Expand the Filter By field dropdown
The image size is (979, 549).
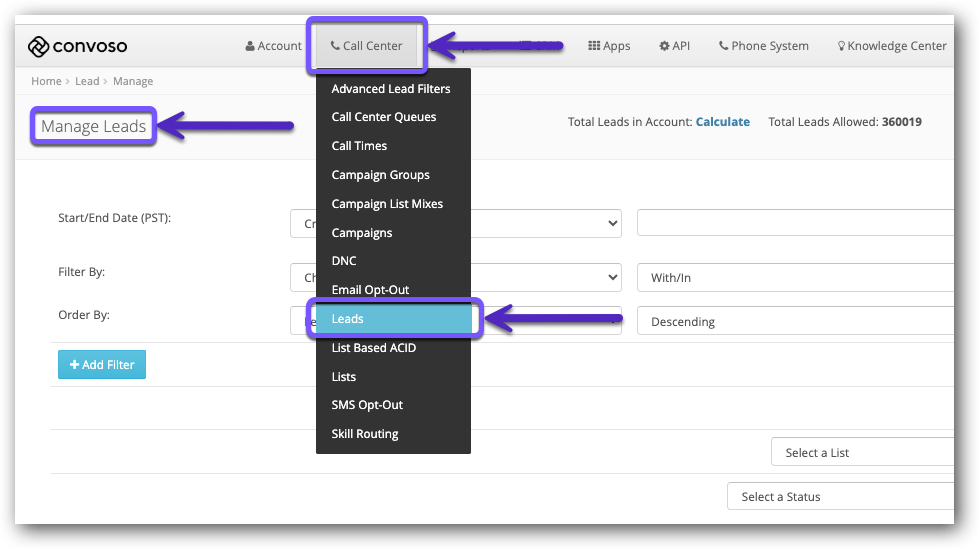[456, 277]
